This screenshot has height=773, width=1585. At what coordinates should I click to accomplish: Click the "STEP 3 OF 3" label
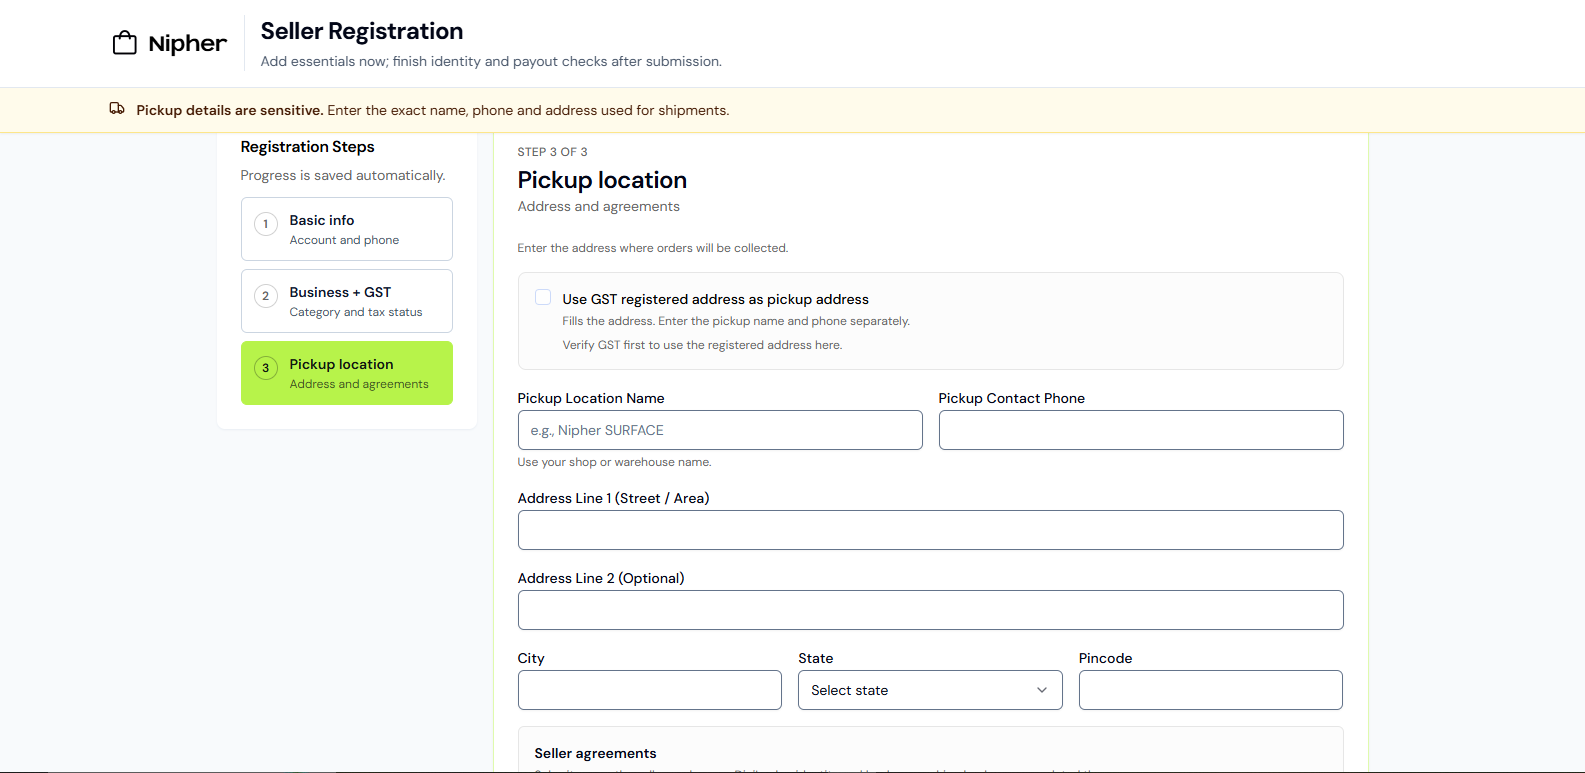click(553, 152)
